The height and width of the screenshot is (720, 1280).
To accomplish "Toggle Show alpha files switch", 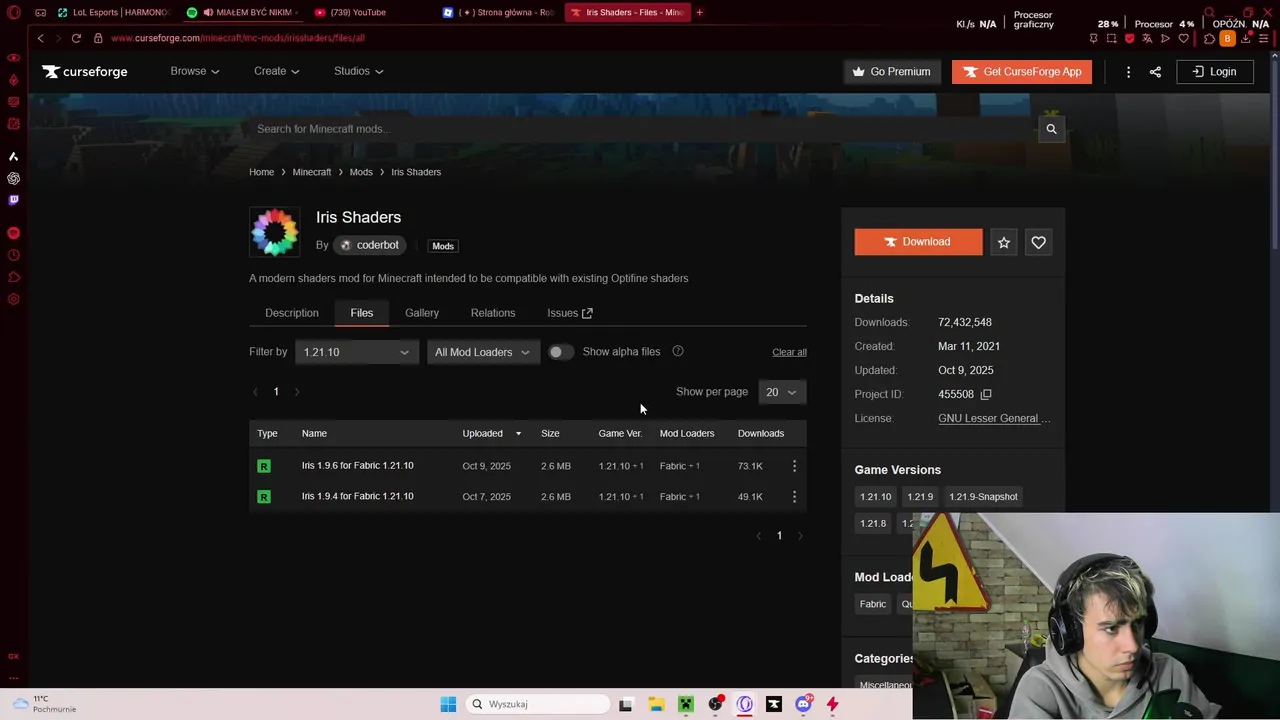I will tap(561, 352).
